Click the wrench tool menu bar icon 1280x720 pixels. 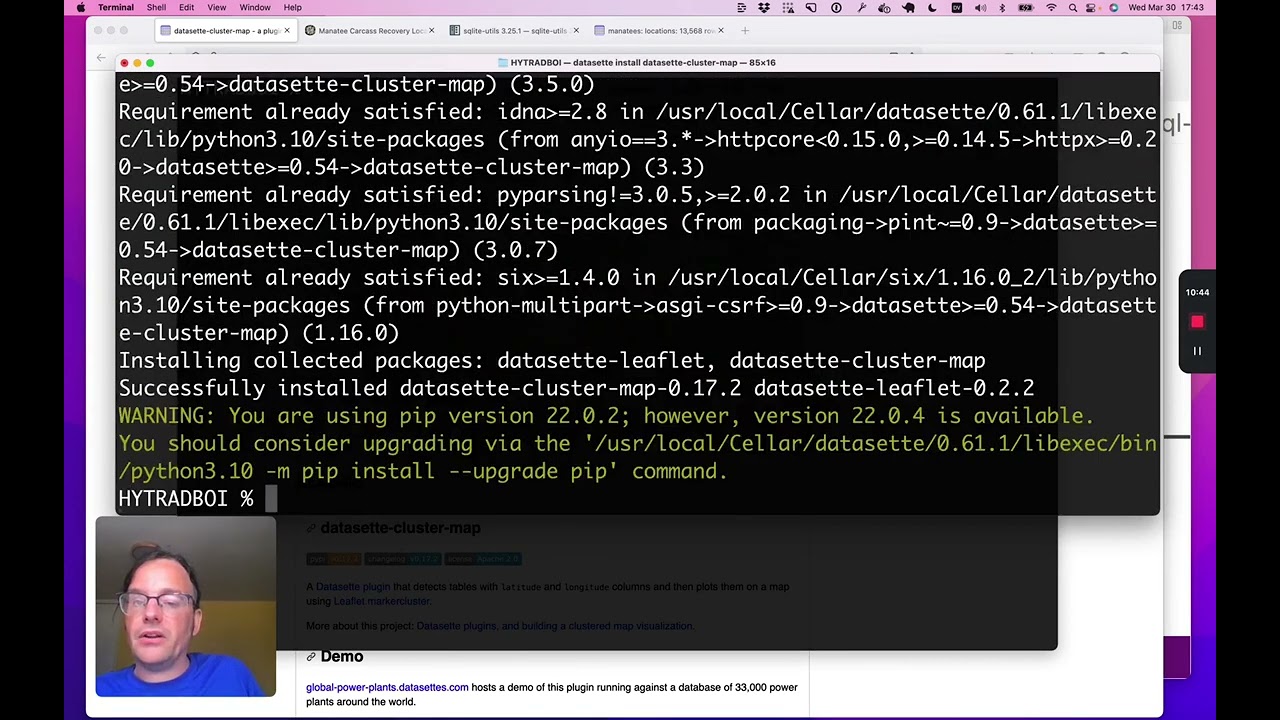click(x=861, y=8)
